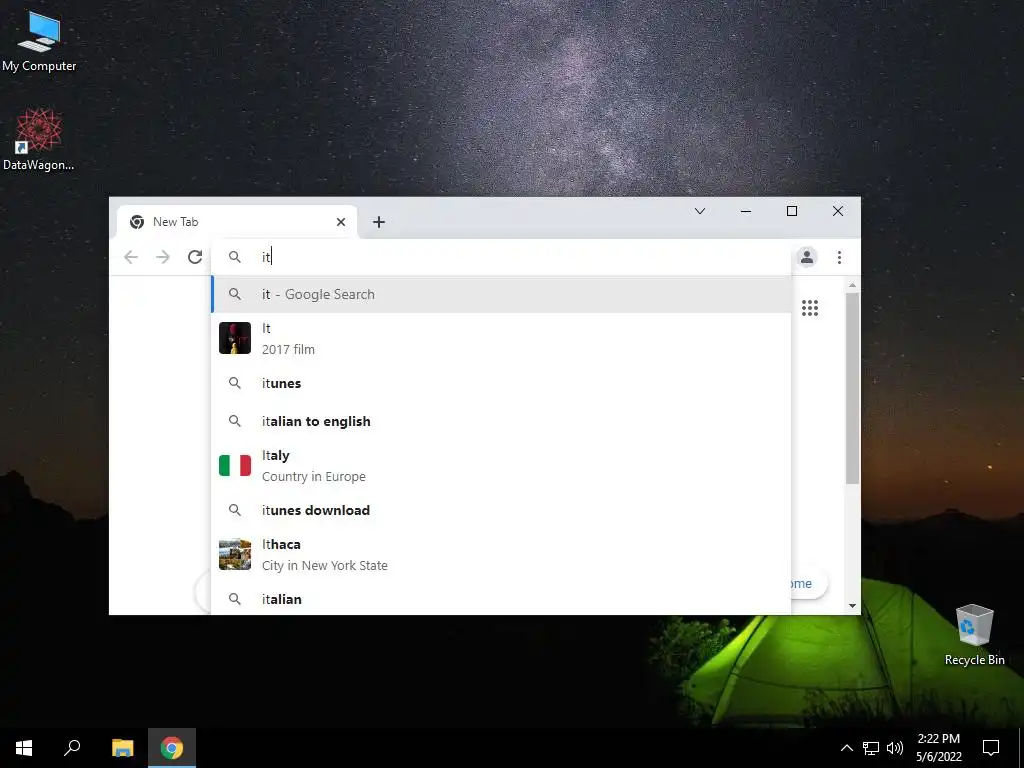Reload the page in Chrome
1024x768 pixels.
[x=195, y=257]
